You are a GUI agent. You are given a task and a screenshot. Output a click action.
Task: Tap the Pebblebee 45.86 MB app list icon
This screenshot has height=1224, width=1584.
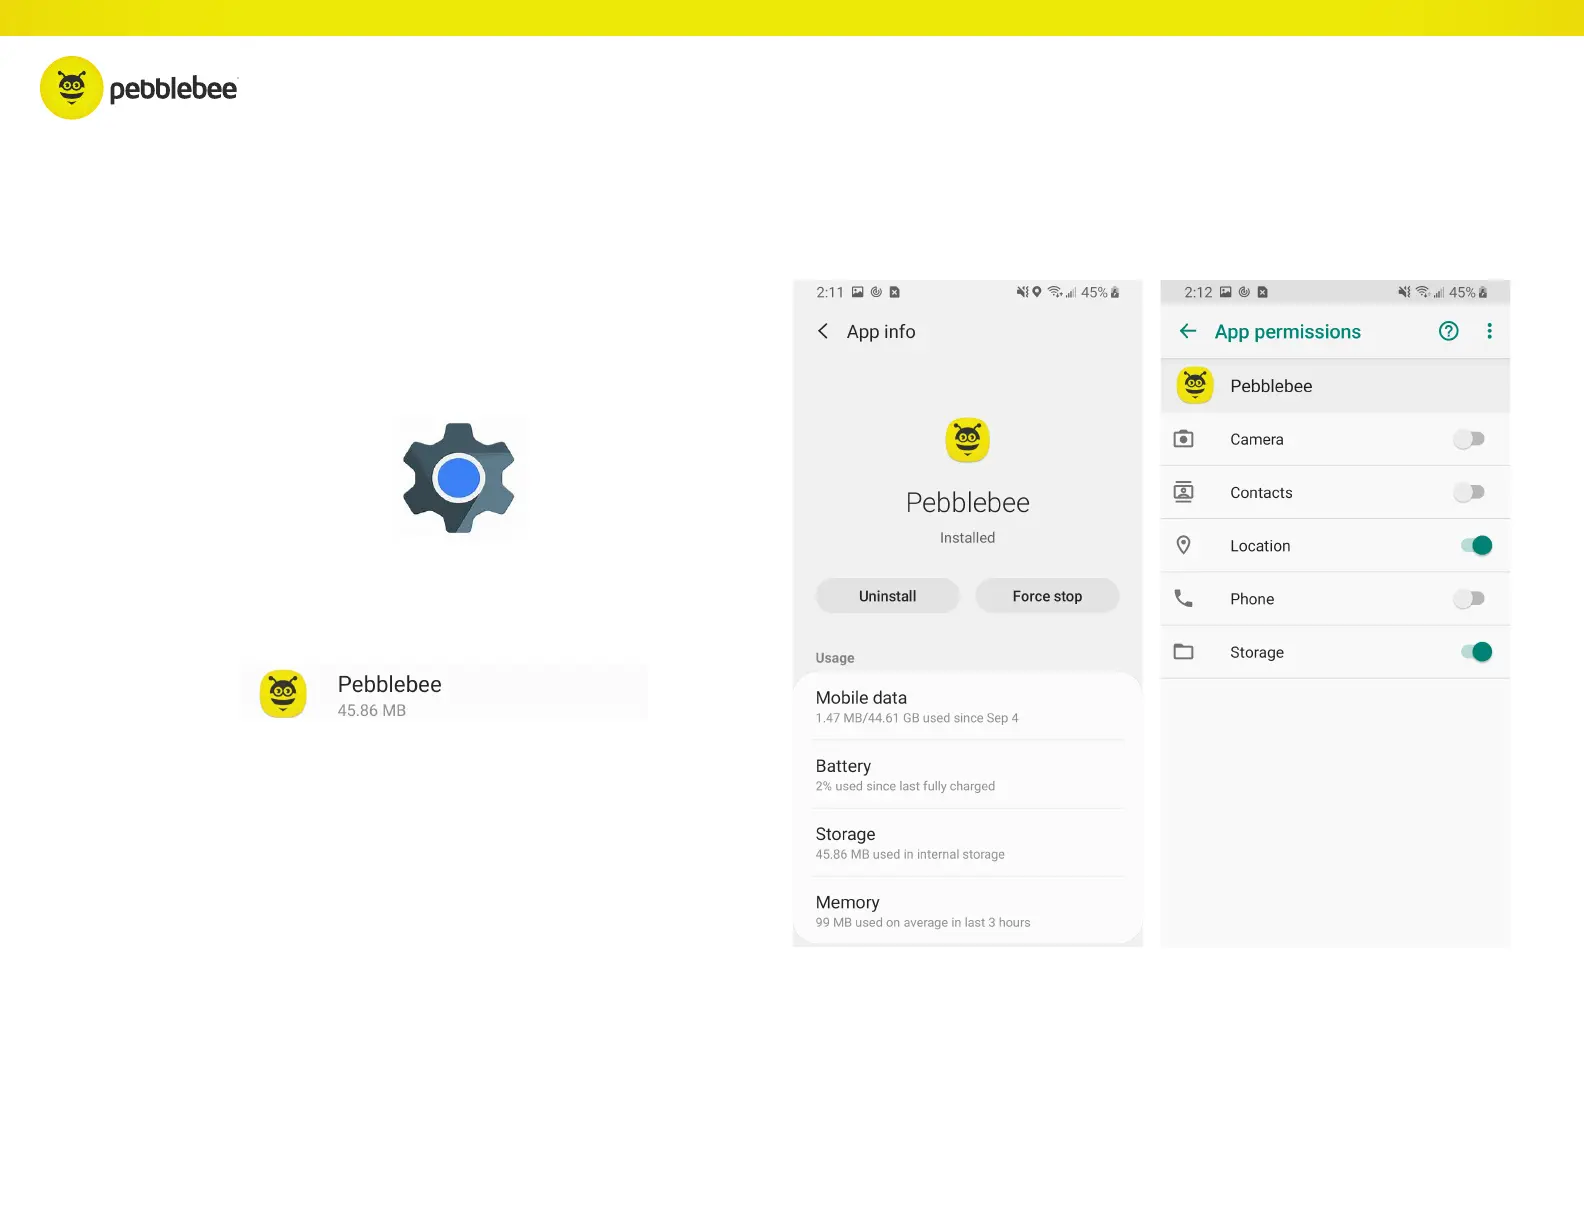pos(283,694)
